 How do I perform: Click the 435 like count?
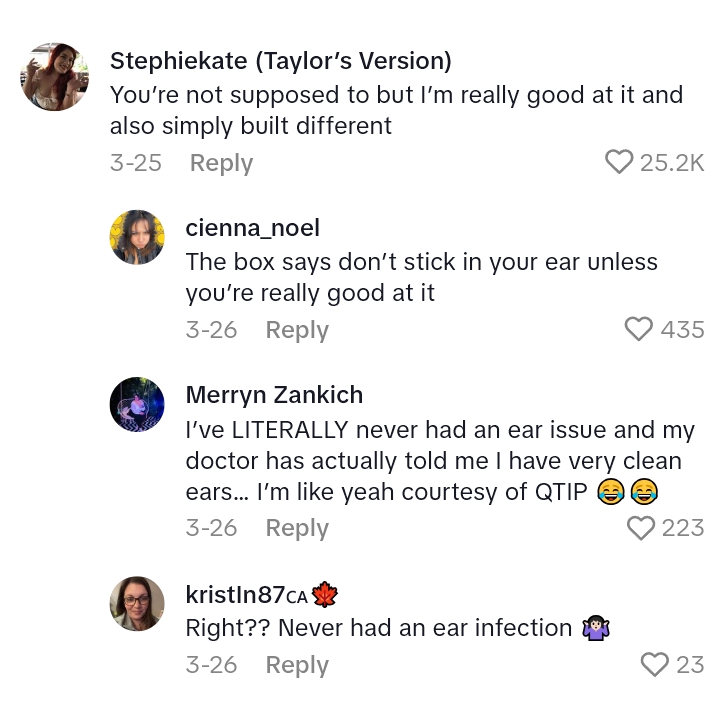[682, 330]
